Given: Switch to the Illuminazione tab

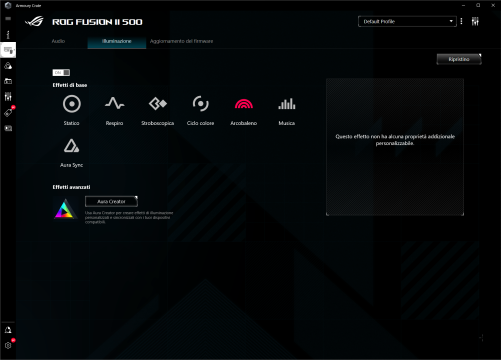Looking at the screenshot, I should [x=117, y=42].
